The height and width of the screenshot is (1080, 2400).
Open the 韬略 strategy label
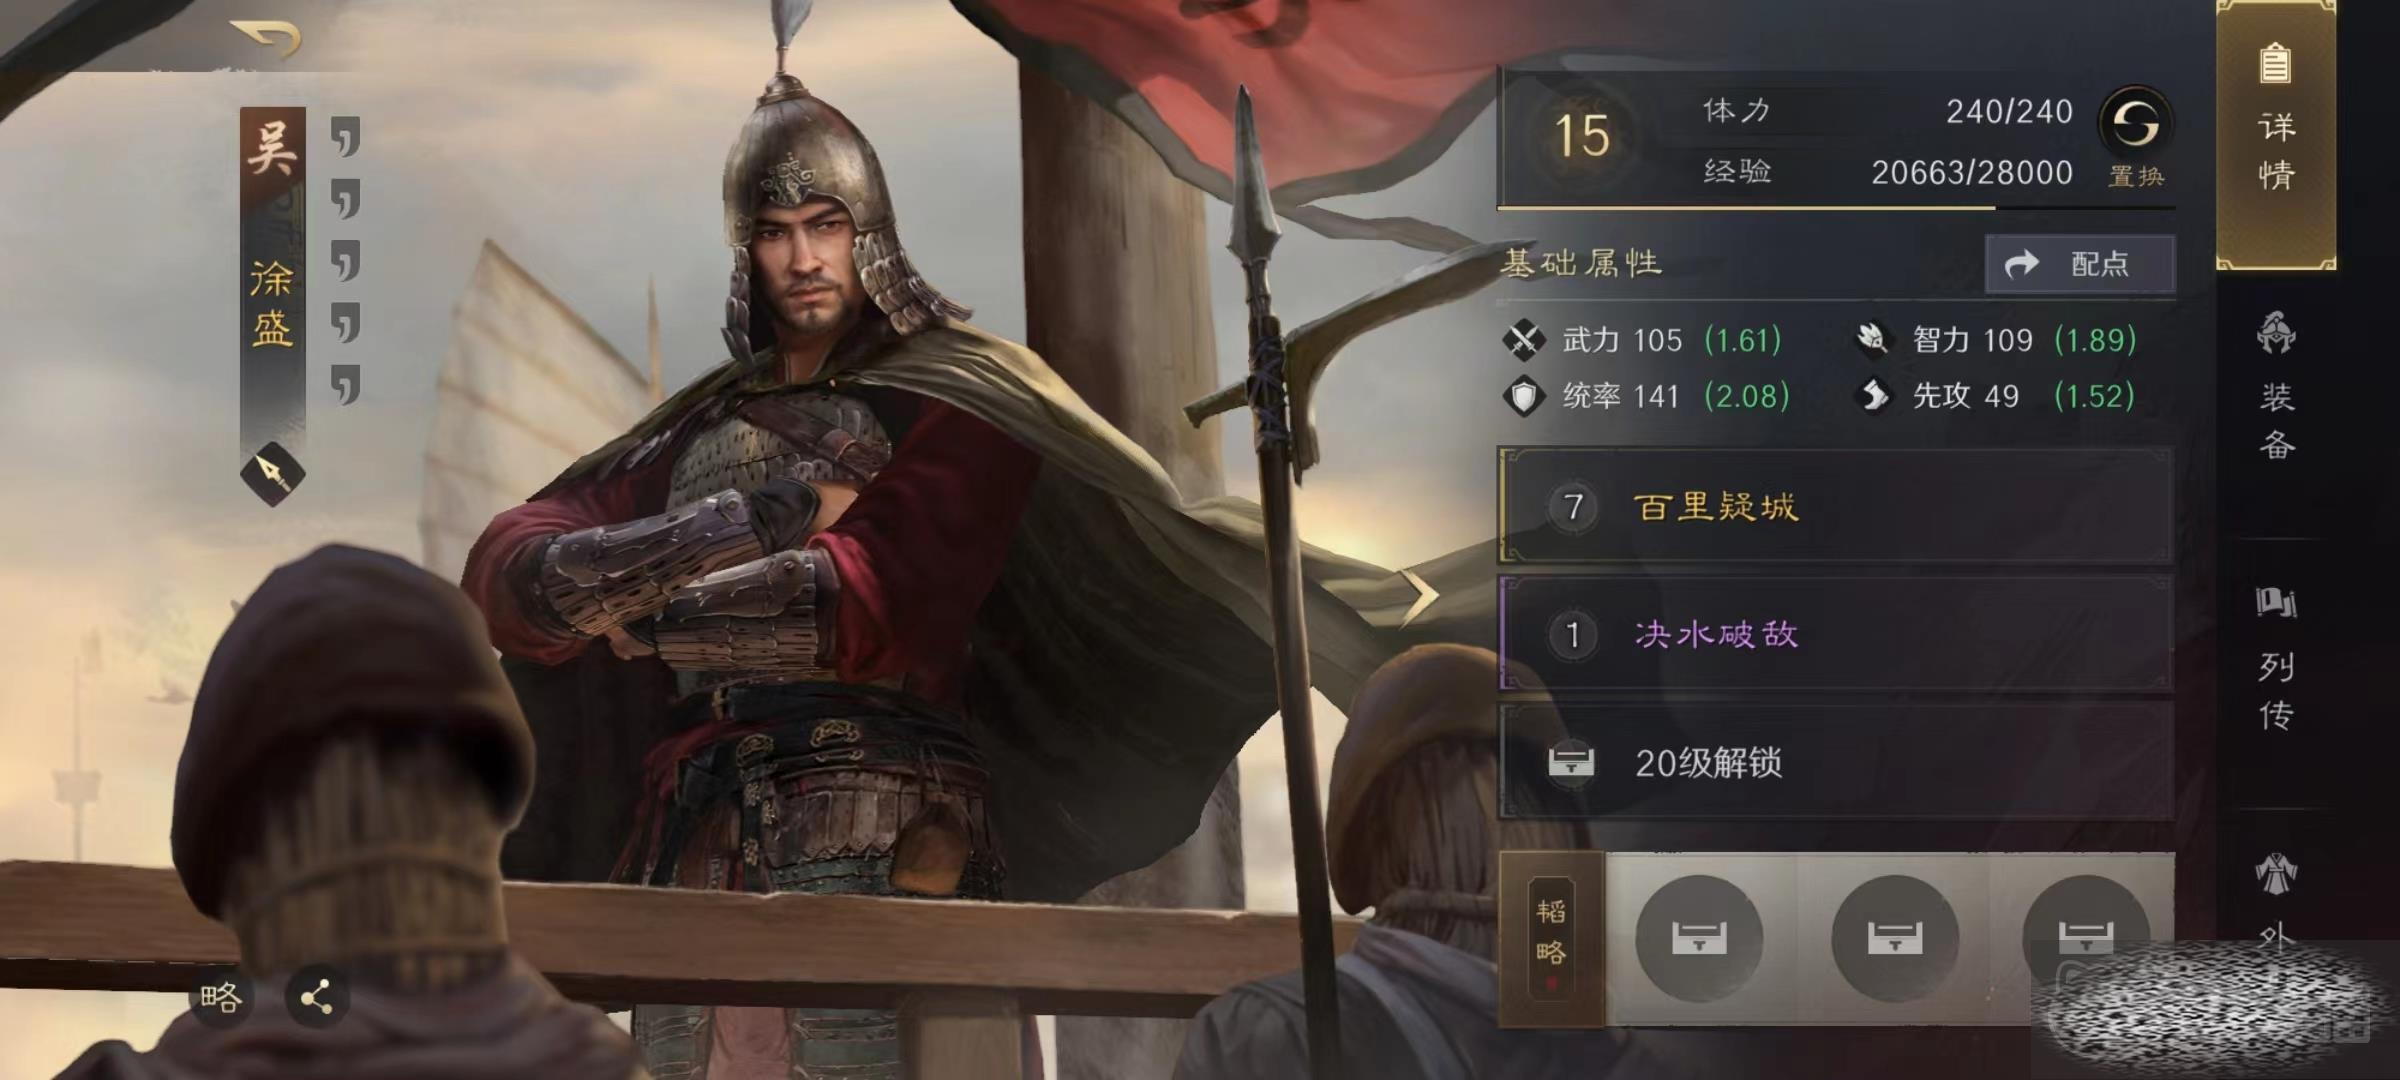click(x=1551, y=938)
